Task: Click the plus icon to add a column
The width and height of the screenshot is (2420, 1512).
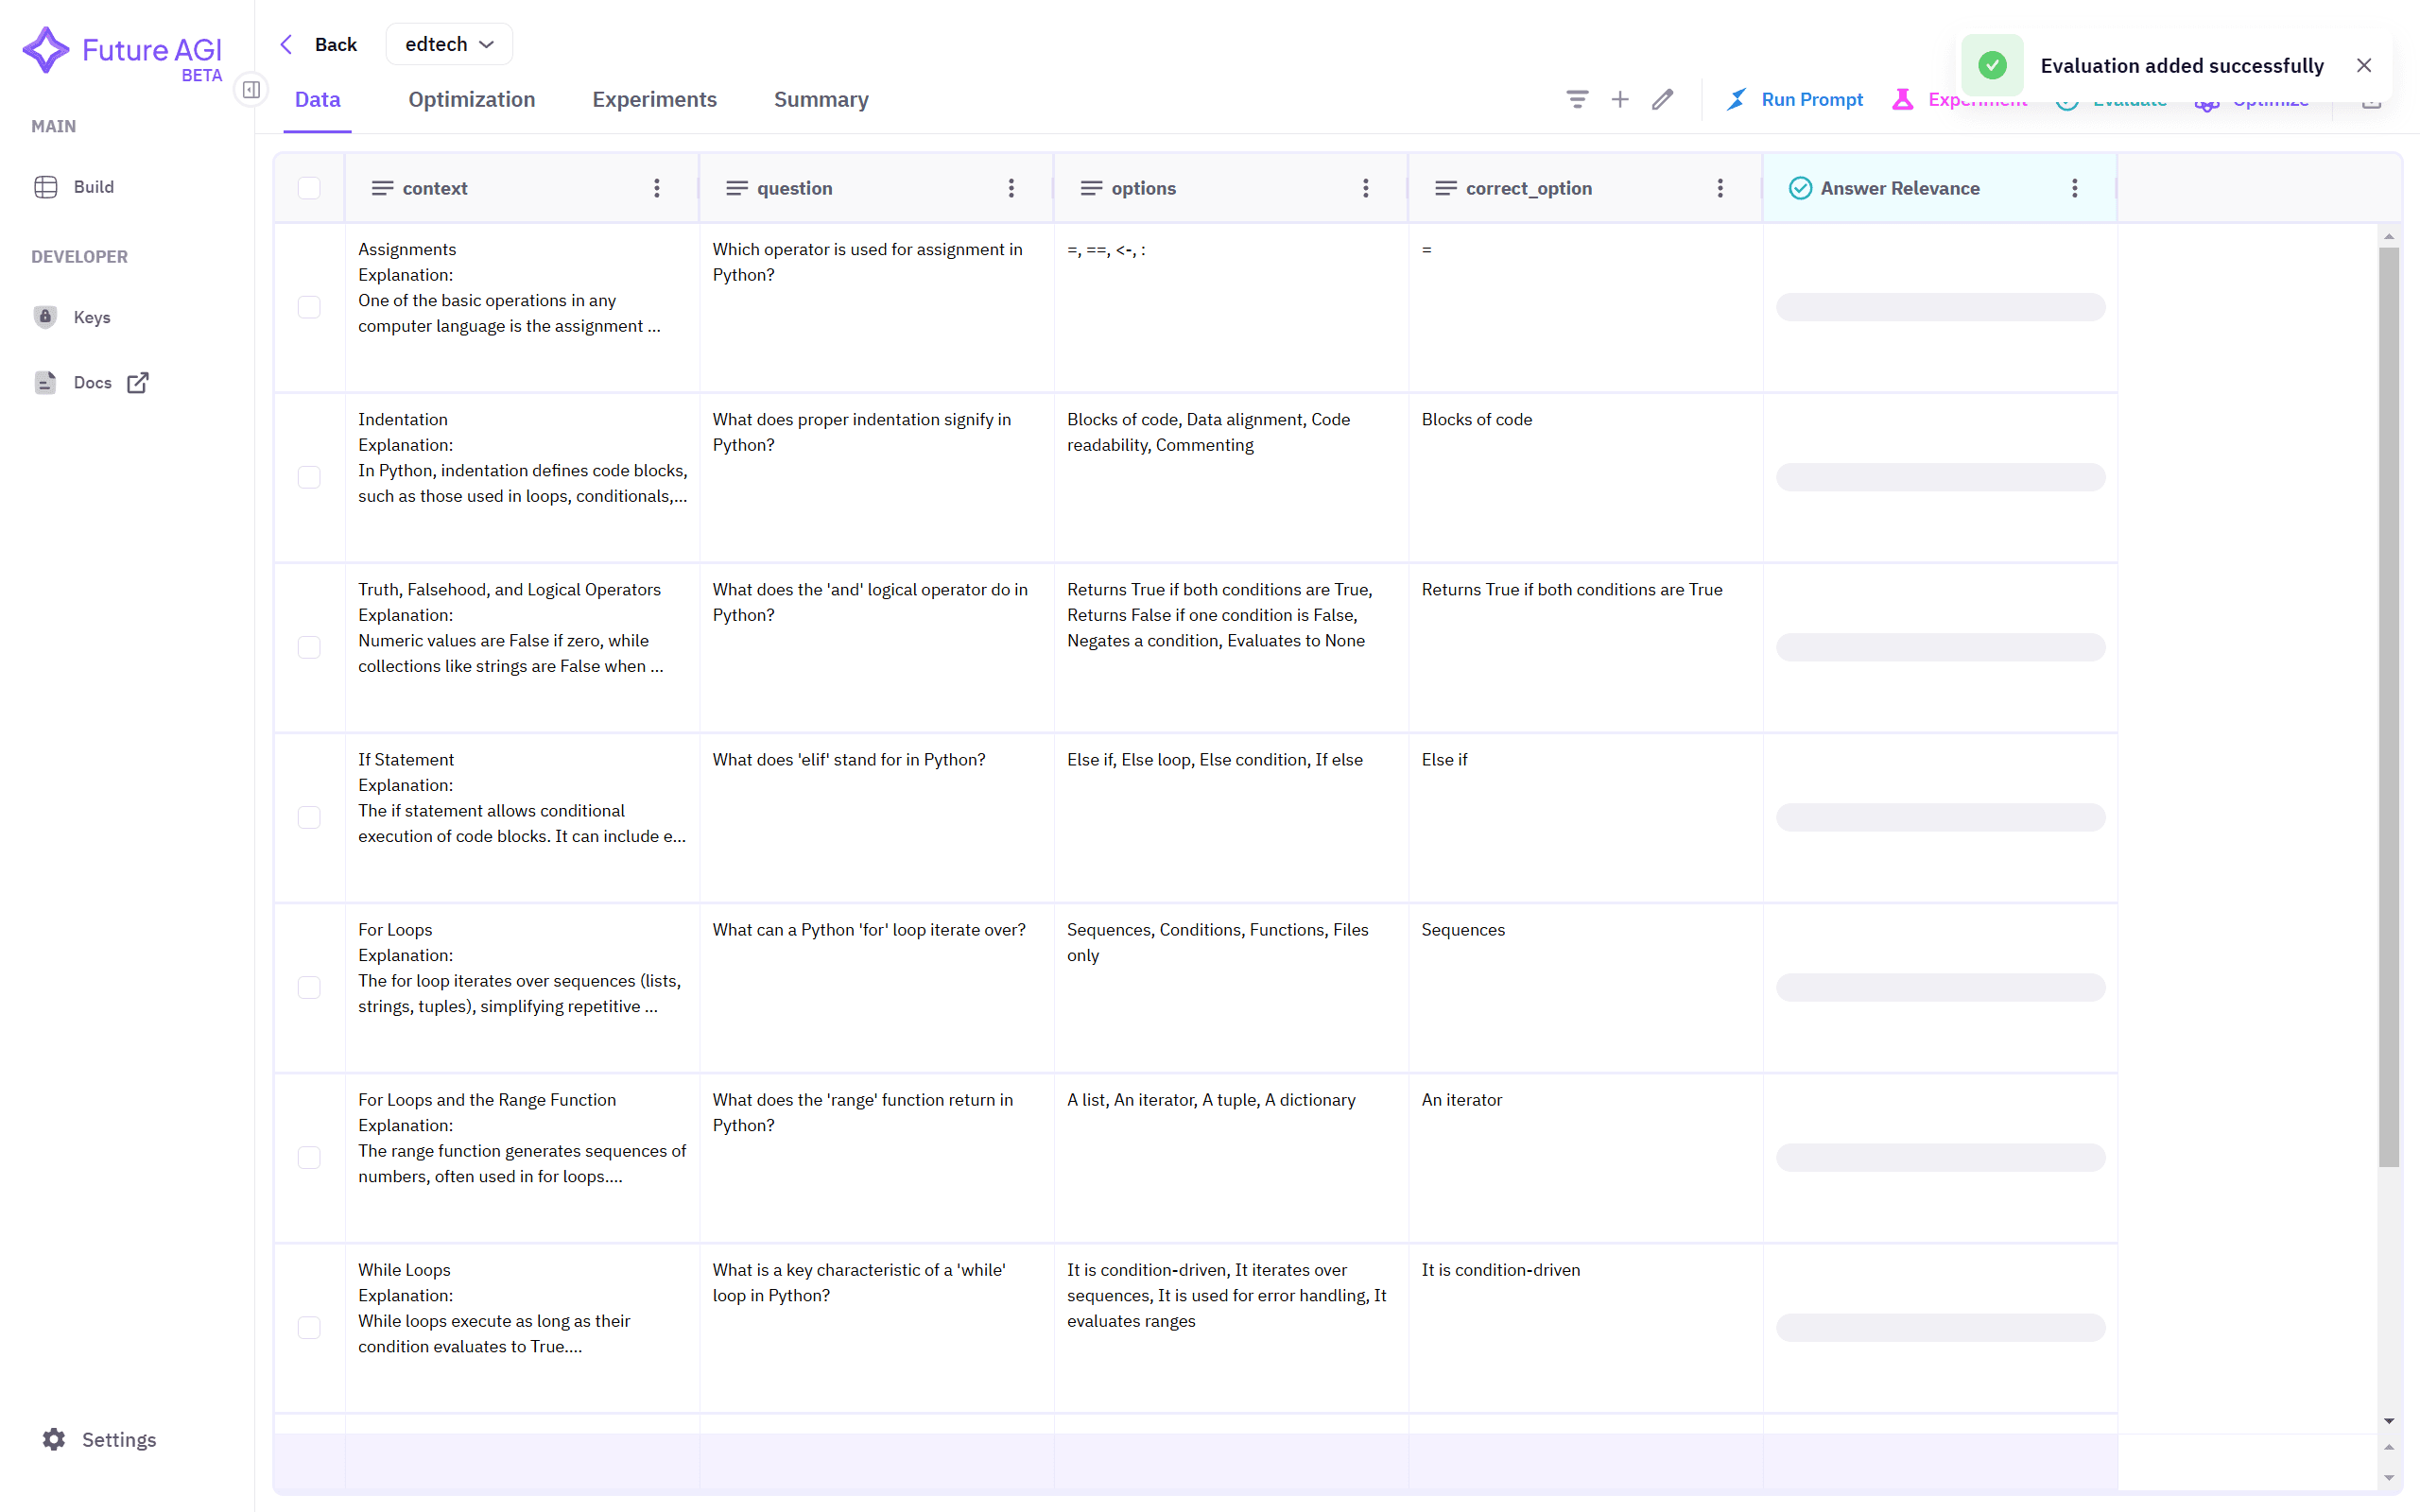Action: 1619,99
